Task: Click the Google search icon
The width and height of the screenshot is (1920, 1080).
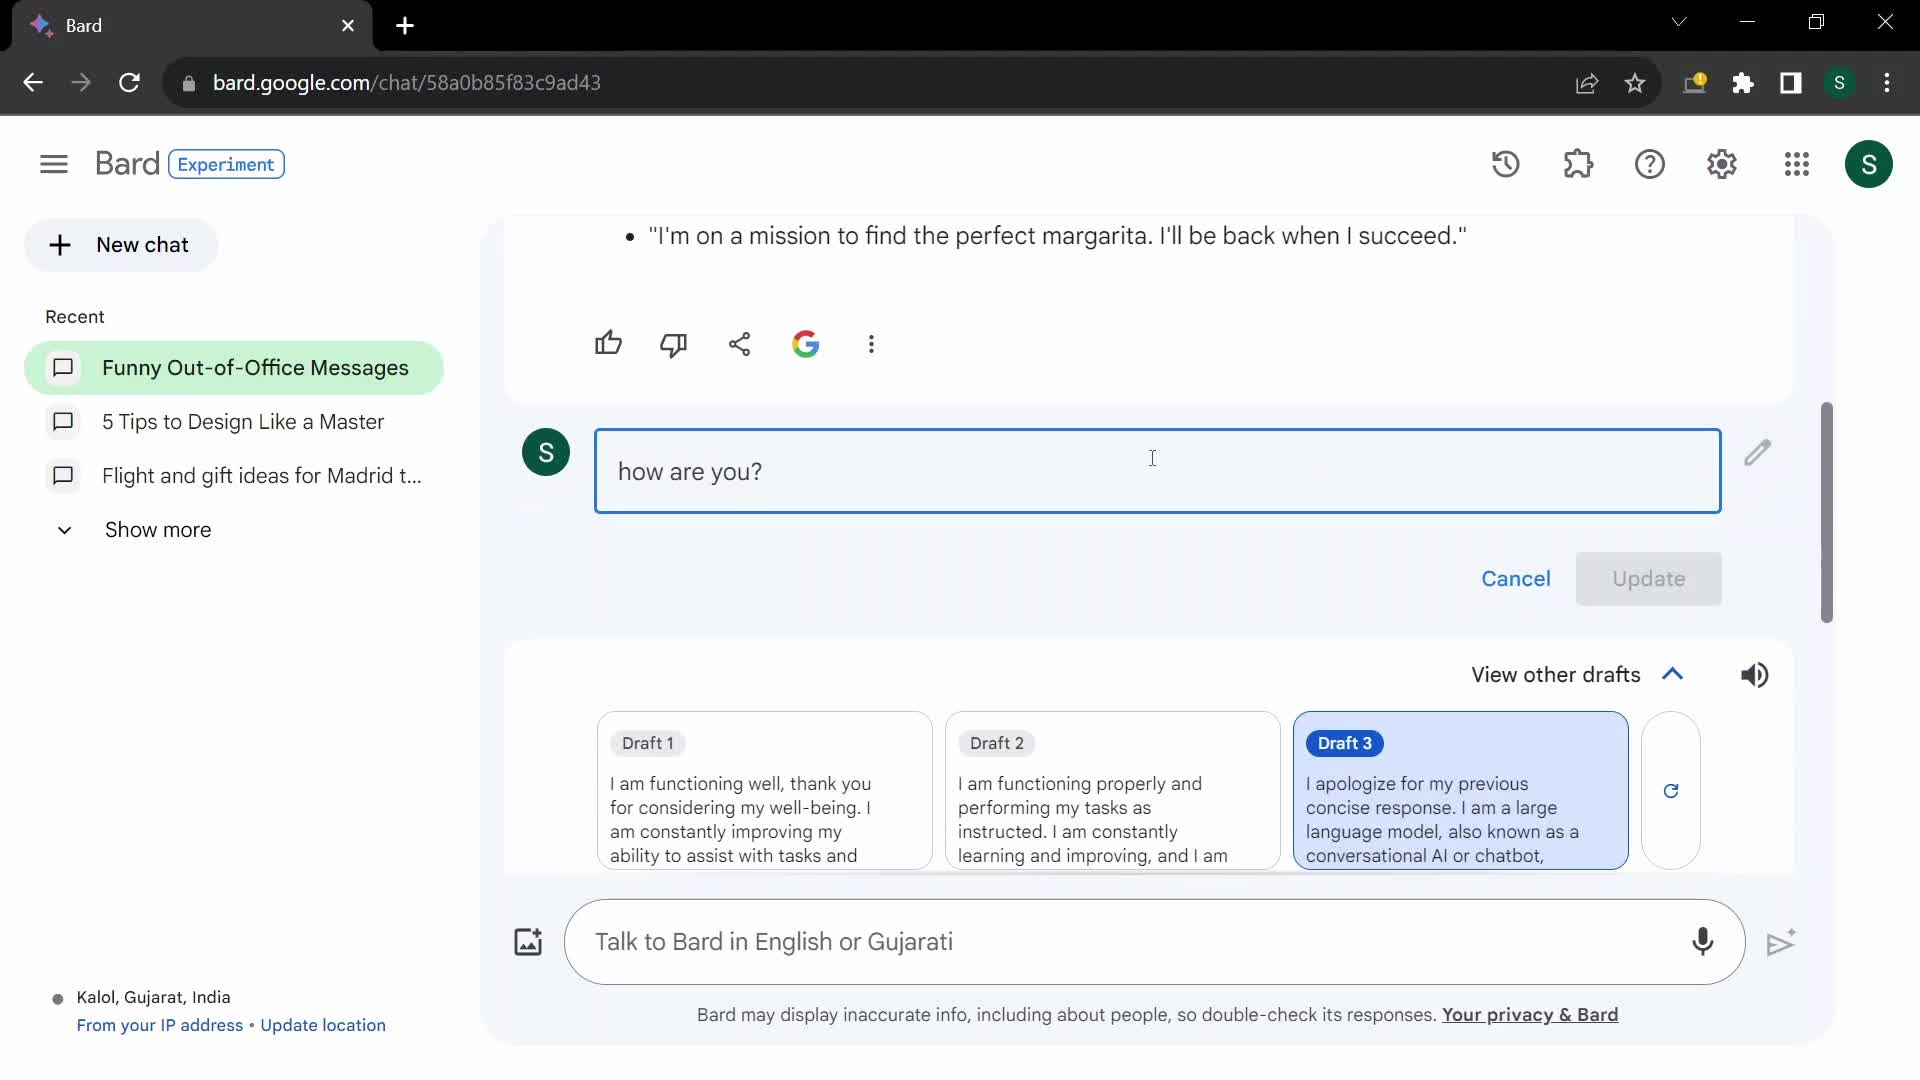Action: [x=806, y=344]
